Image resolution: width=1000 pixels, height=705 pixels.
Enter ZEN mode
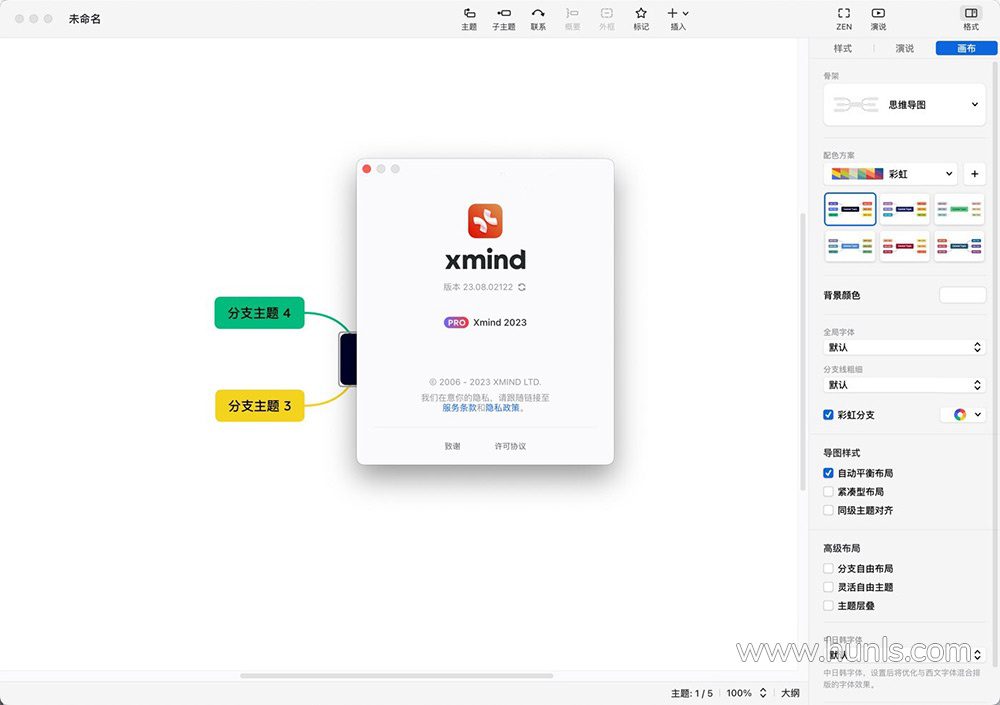click(844, 19)
